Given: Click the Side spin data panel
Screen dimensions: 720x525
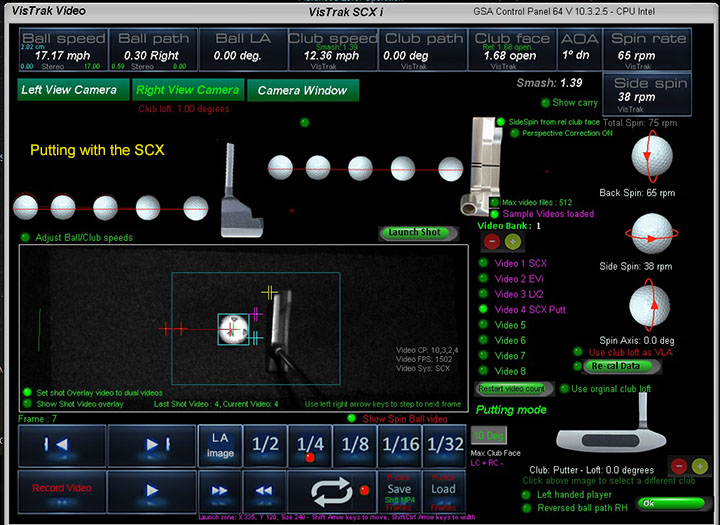Looking at the screenshot, I should pyautogui.click(x=647, y=94).
